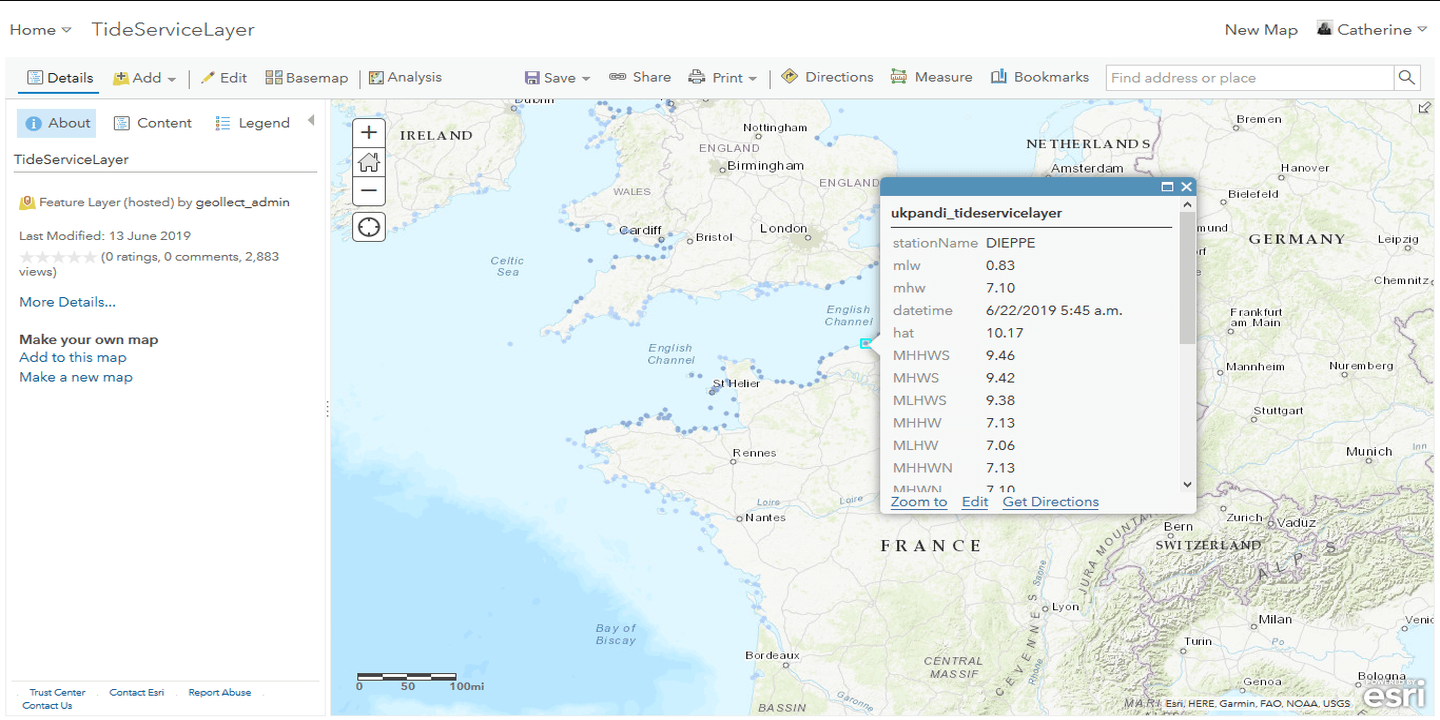The width and height of the screenshot is (1440, 720).
Task: Click the datetime 6/22/2019 5:45 a.m. value
Action: [x=1054, y=311]
